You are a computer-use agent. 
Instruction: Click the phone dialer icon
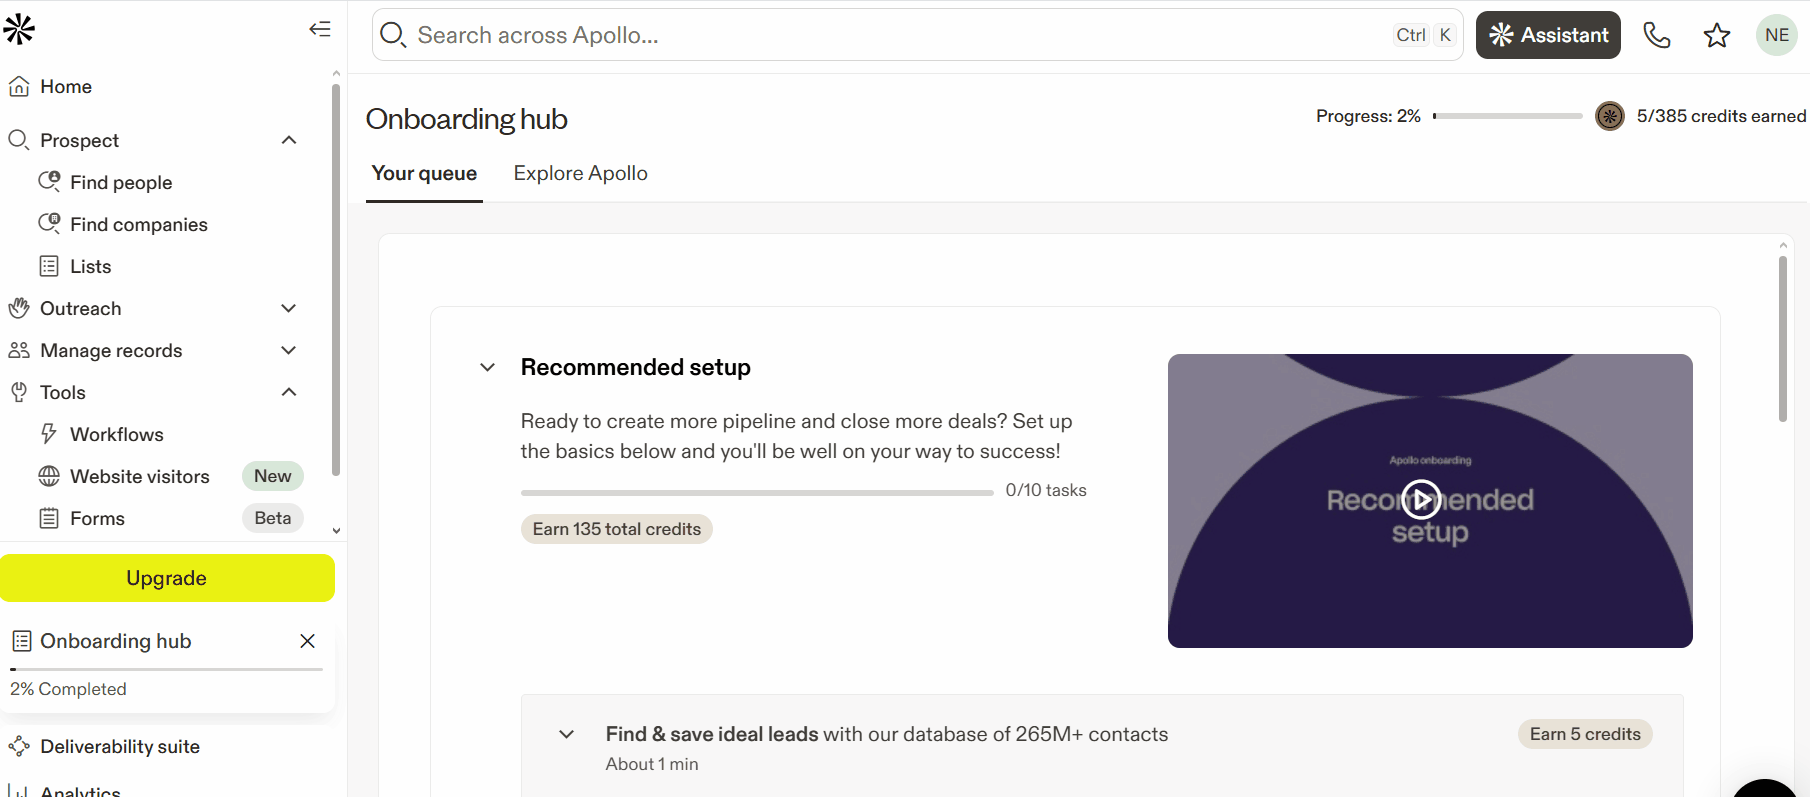pos(1656,36)
